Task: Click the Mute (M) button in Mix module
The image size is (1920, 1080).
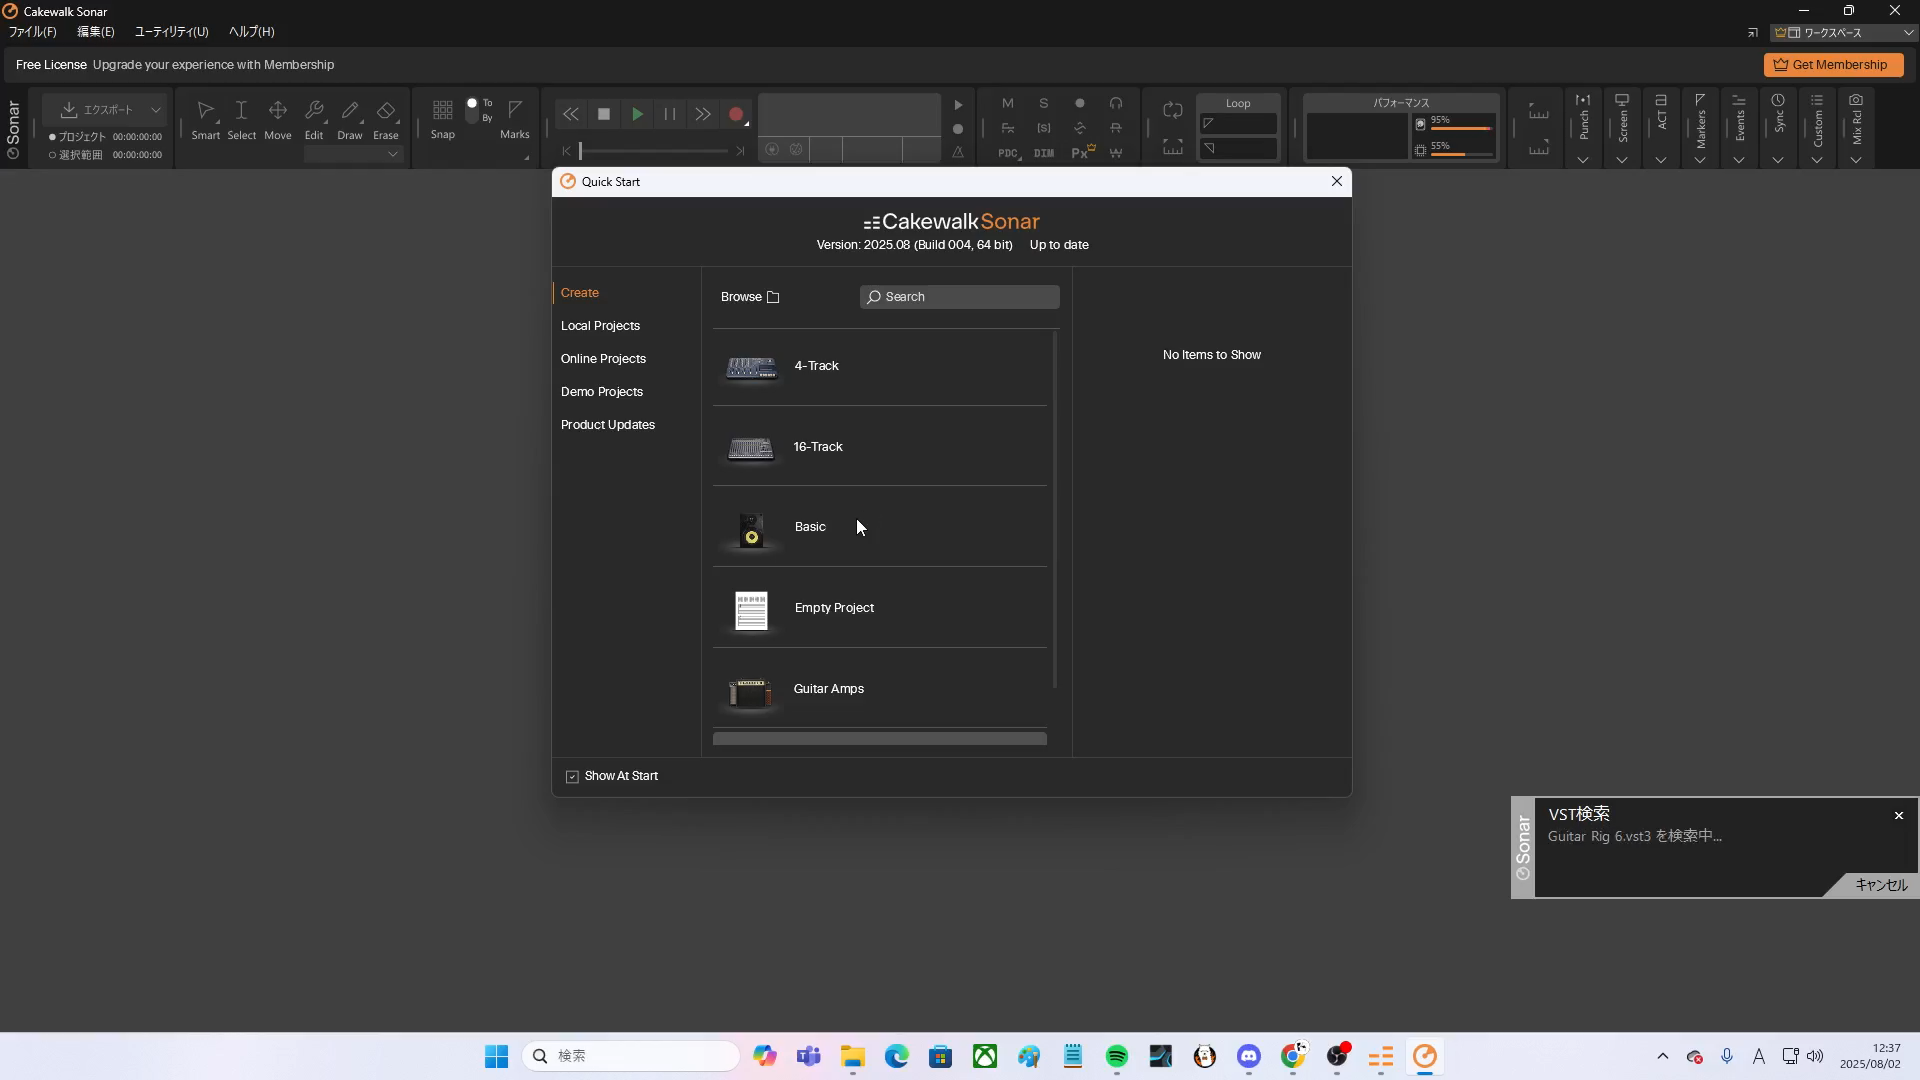Action: 1008,103
